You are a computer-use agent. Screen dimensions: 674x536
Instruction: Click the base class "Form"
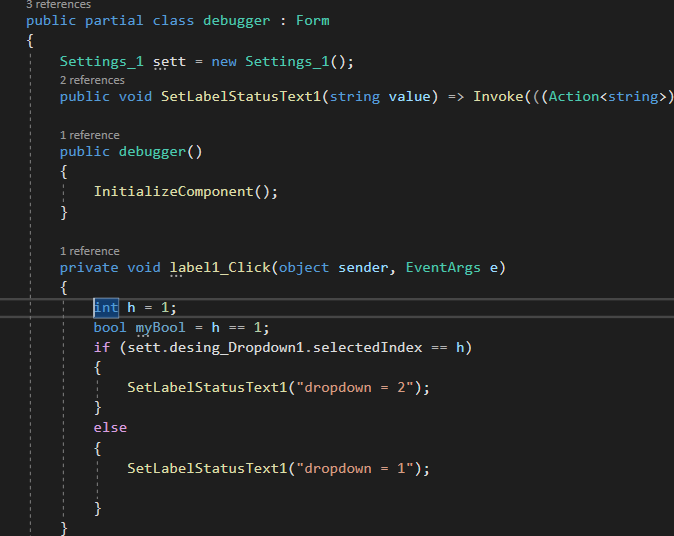tap(312, 21)
